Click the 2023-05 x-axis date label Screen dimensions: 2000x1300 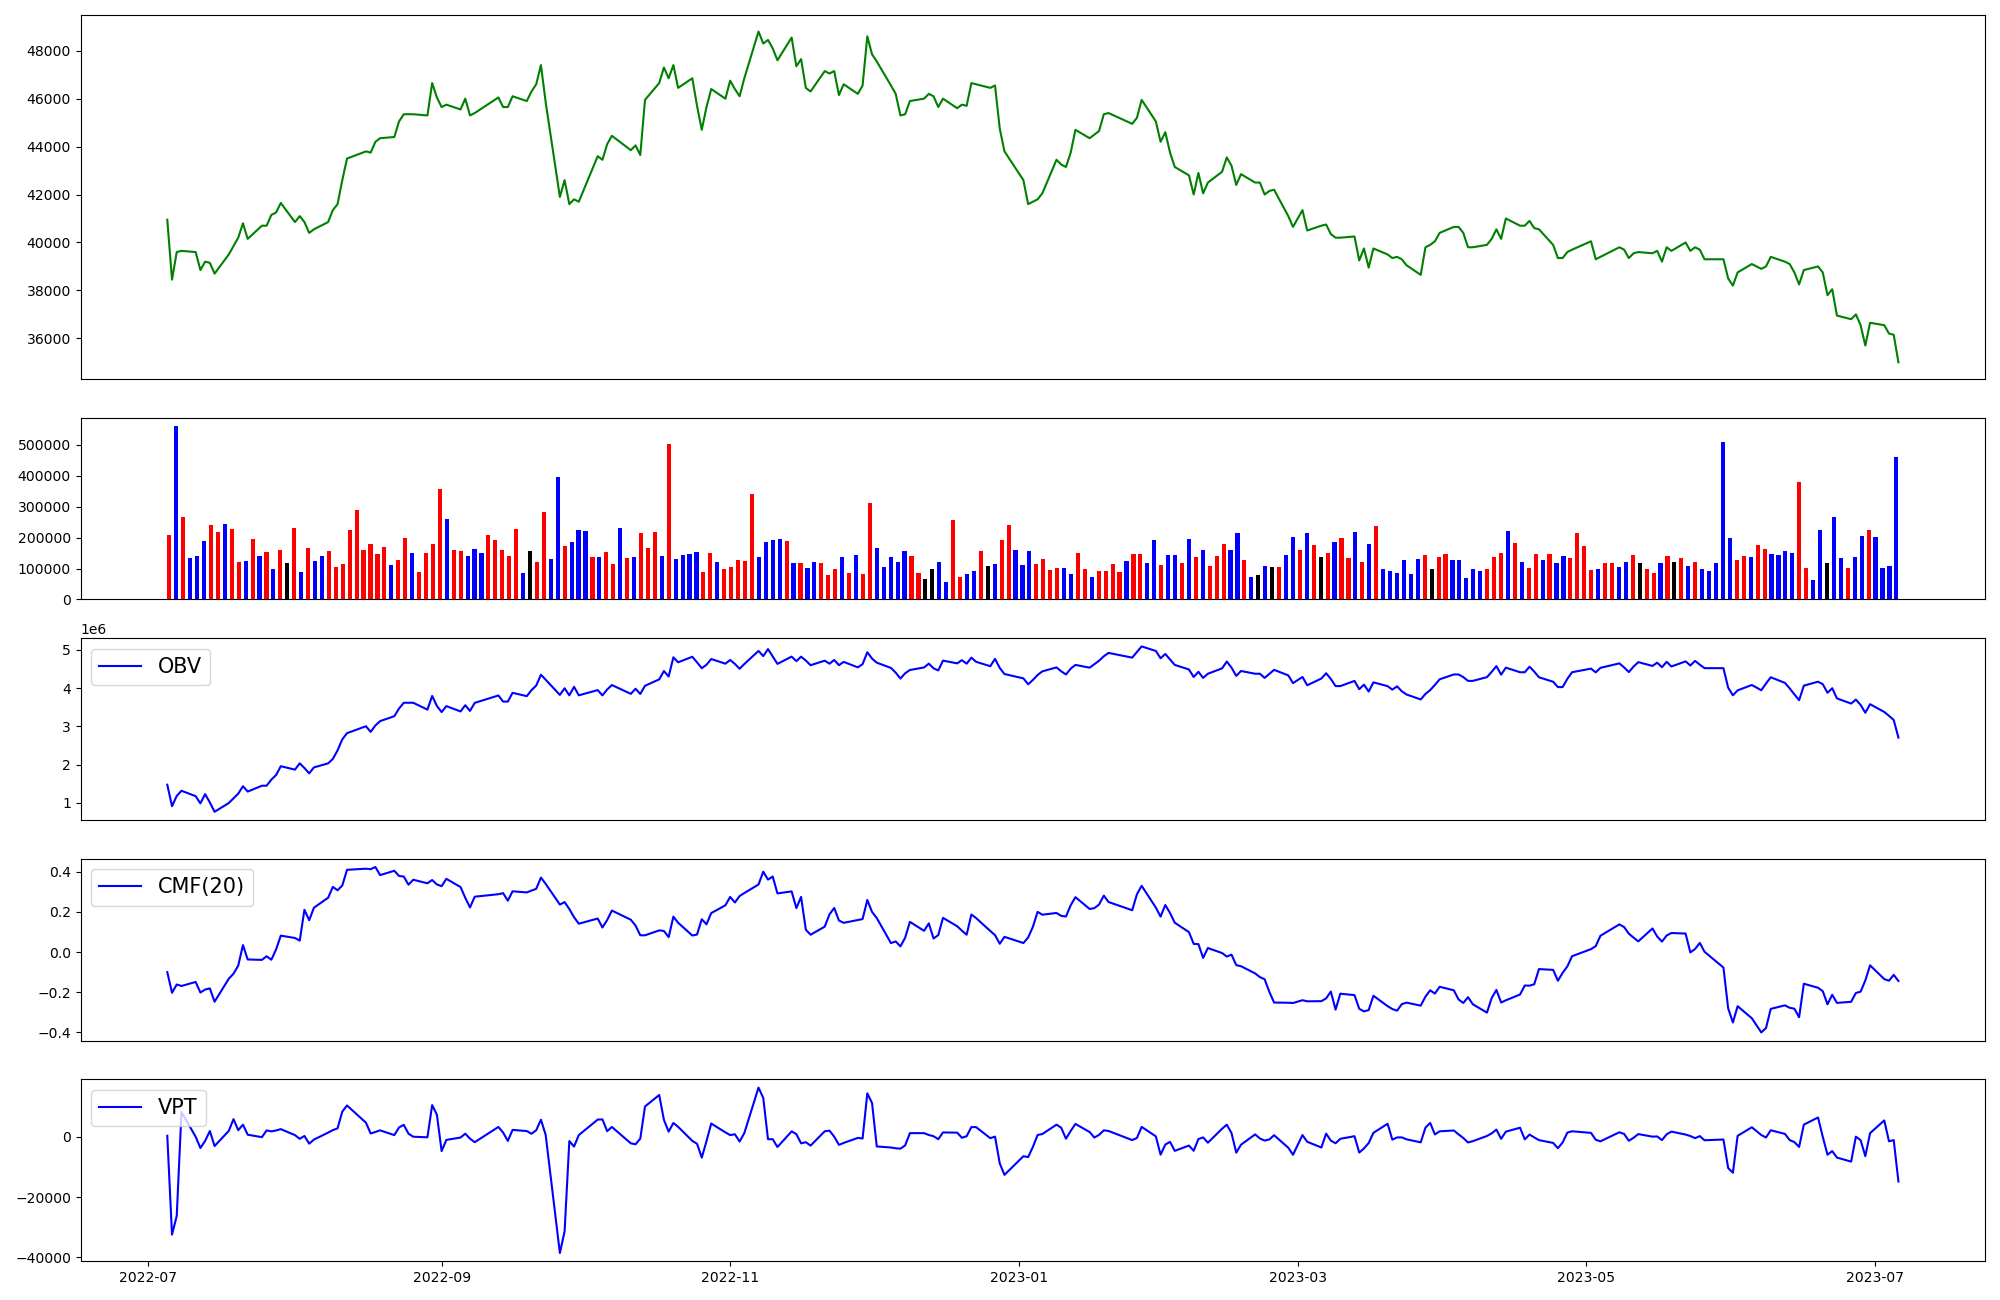[1586, 1276]
